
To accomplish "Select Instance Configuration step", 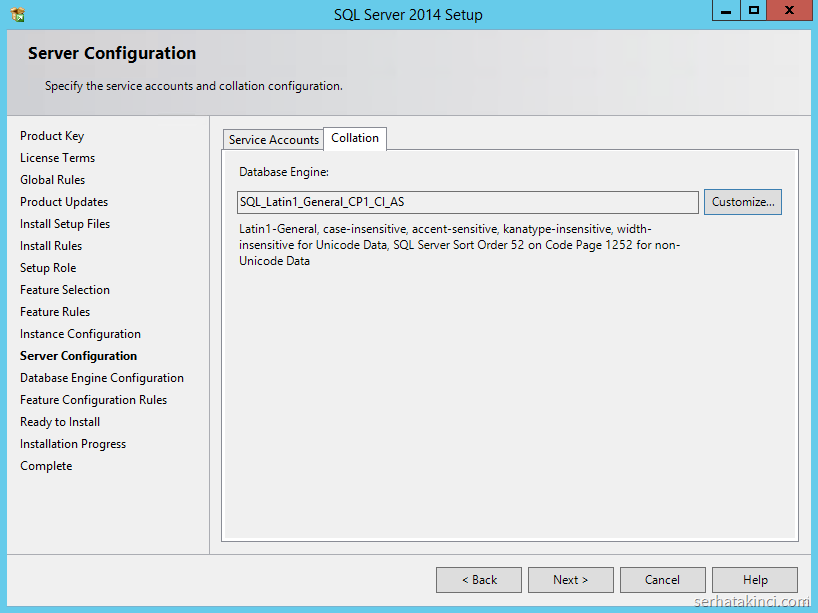I will (80, 334).
